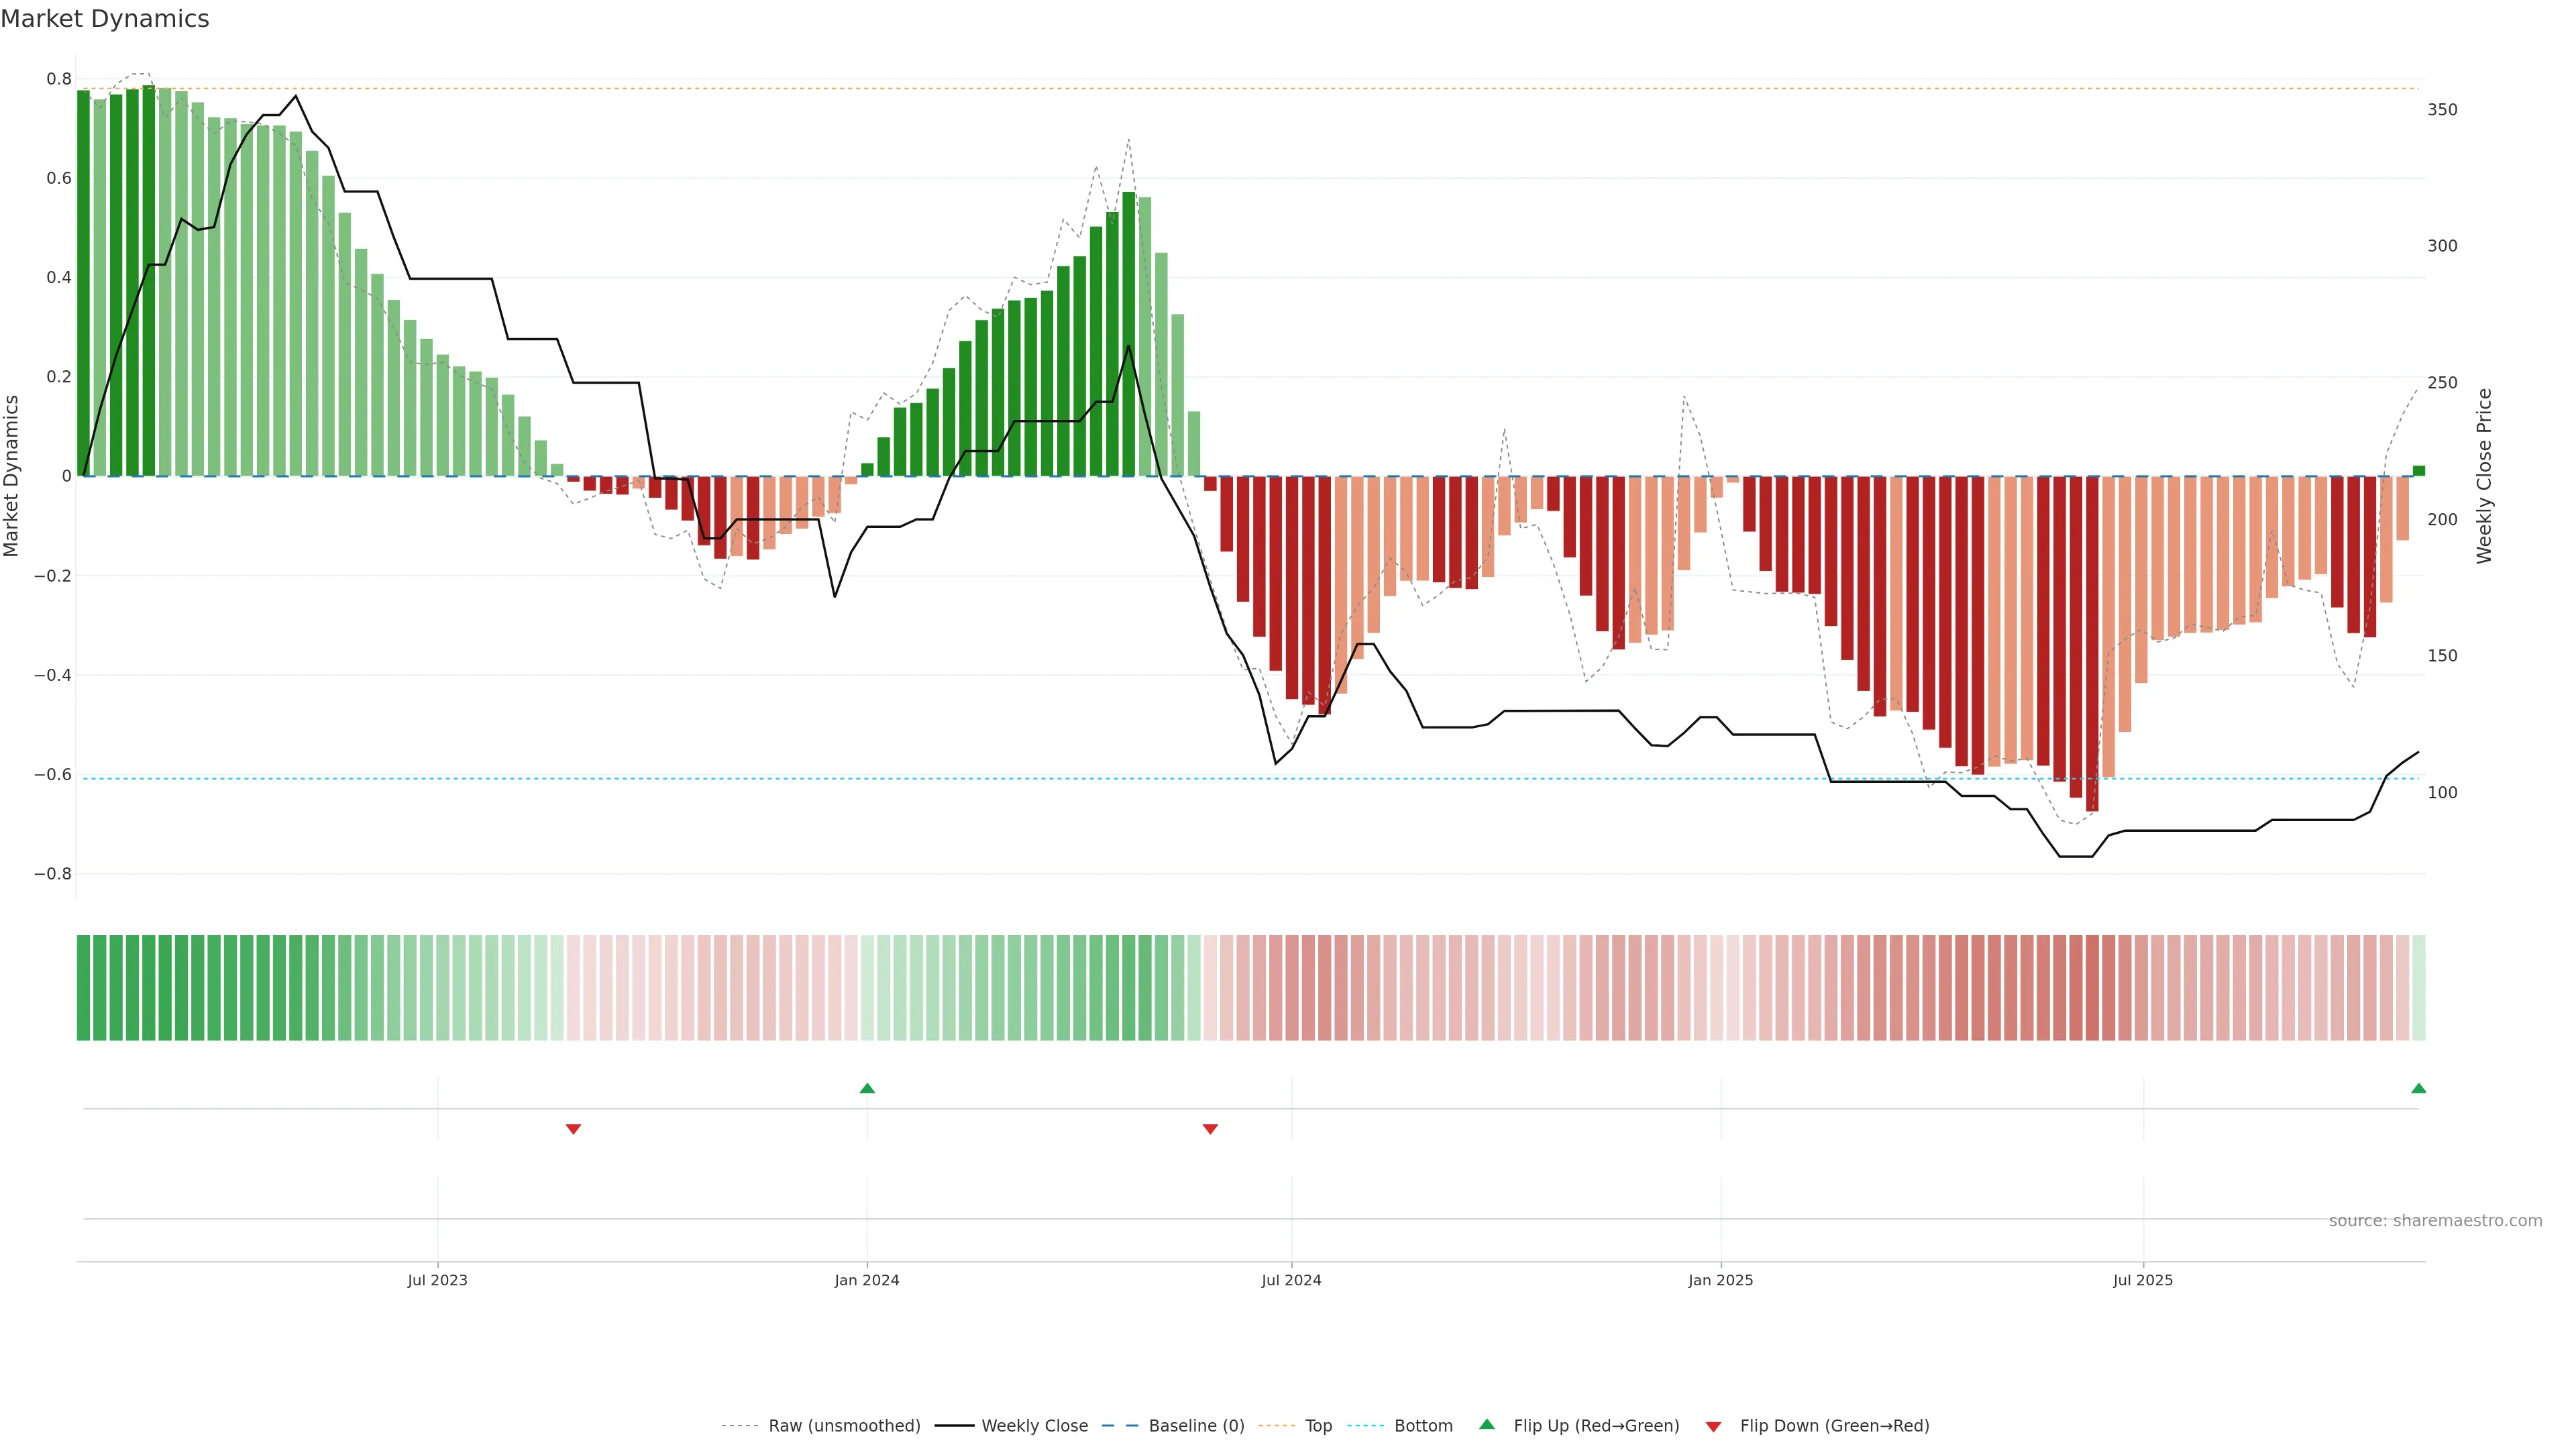This screenshot has width=2576, height=1449.
Task: Click the Jul 2024 axis label
Action: pos(1291,1280)
